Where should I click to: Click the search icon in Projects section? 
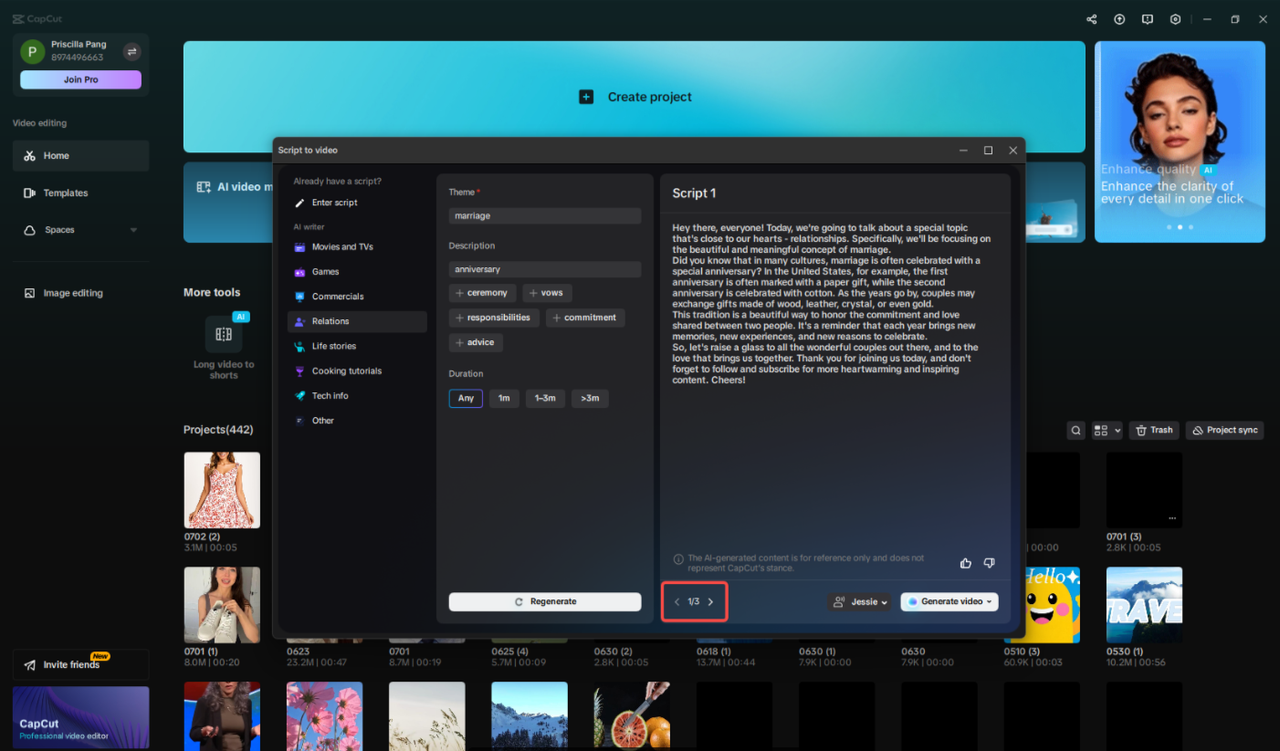[x=1076, y=430]
